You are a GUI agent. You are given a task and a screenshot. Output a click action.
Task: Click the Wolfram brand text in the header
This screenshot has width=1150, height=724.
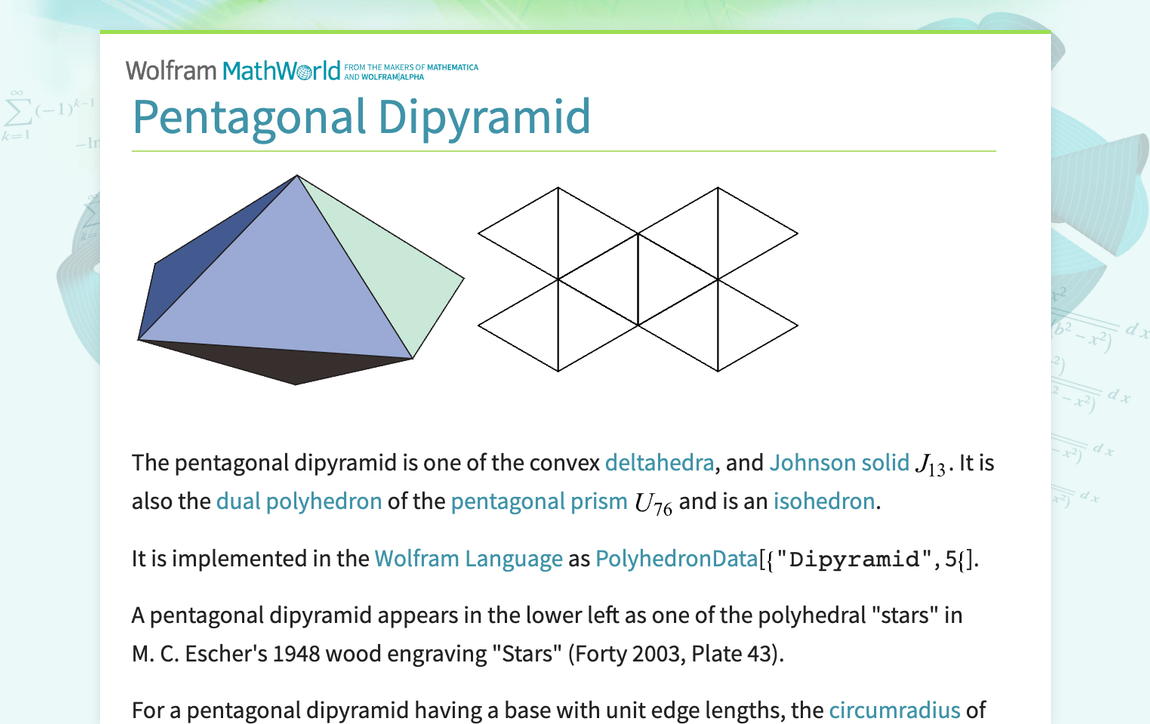pos(170,70)
